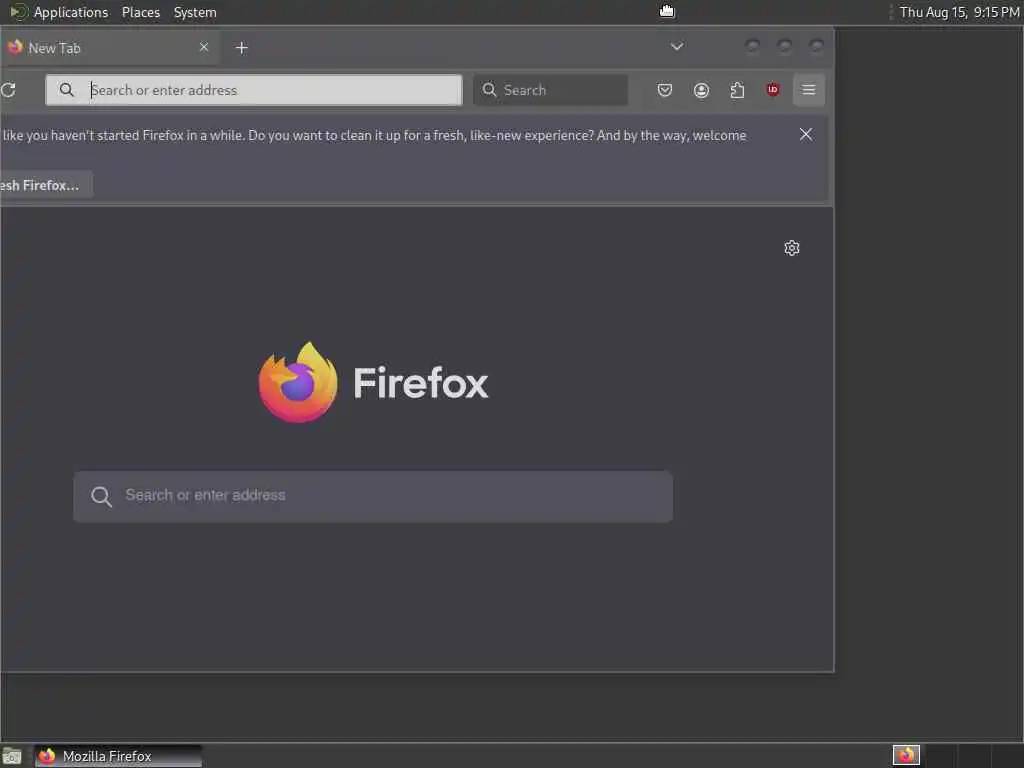Open a new tab with the plus button

pos(242,48)
